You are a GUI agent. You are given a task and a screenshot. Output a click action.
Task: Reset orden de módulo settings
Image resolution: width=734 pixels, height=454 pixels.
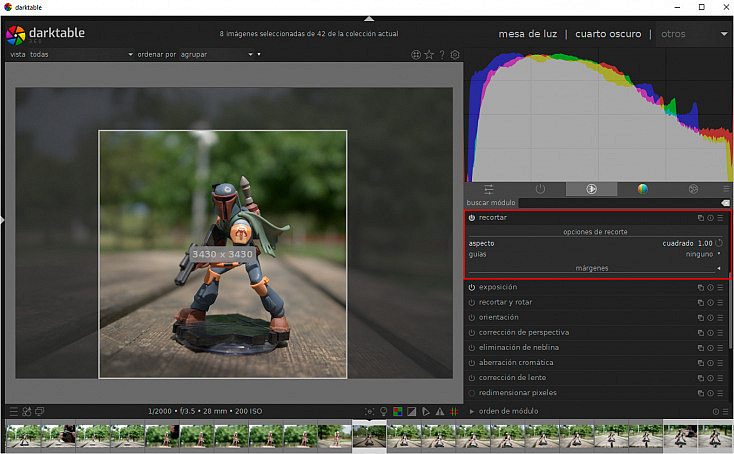coord(716,412)
